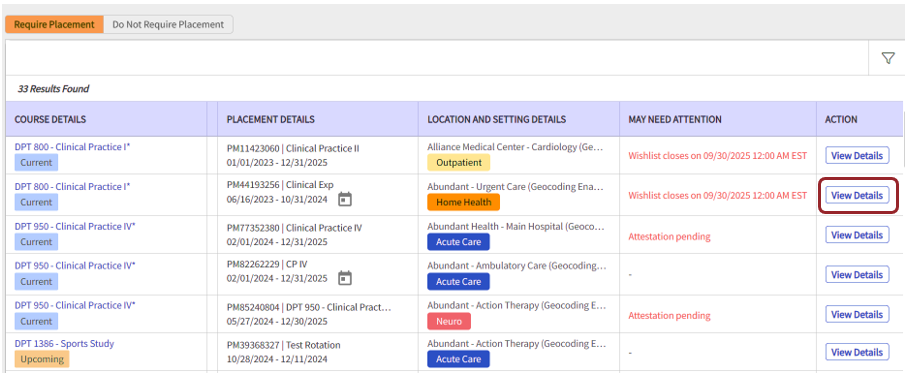Click calendar icon for PM82262229 placement
The height and width of the screenshot is (375, 909).
tap(345, 278)
